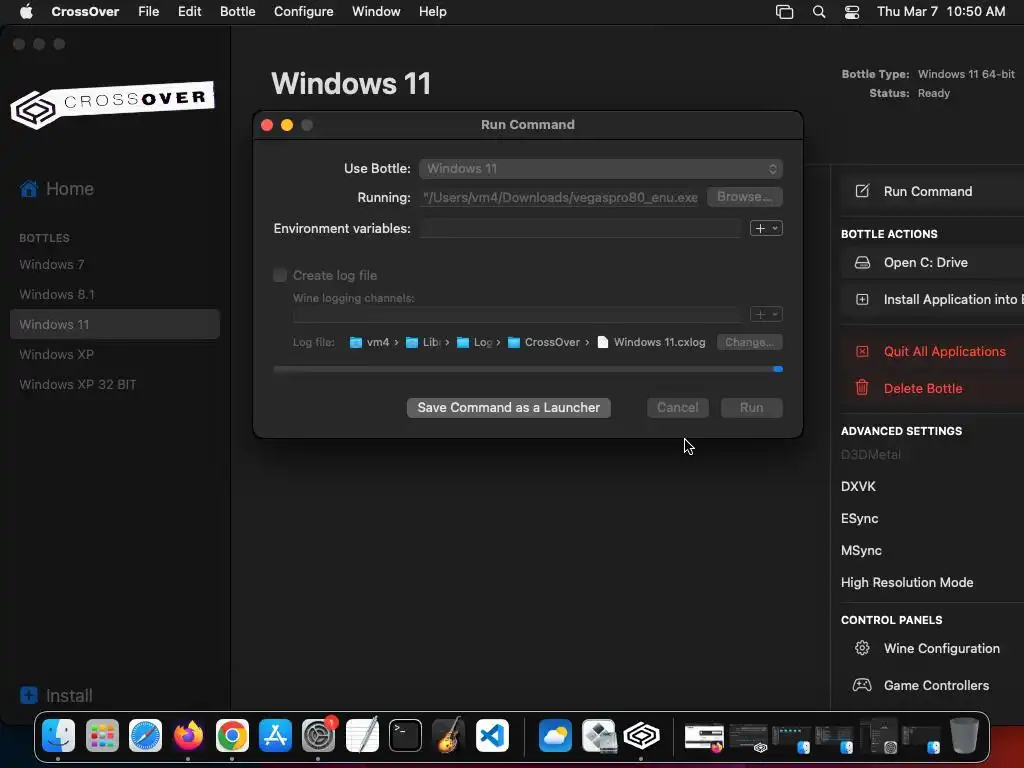
Task: Click the Install Application plus-box icon
Action: click(862, 300)
